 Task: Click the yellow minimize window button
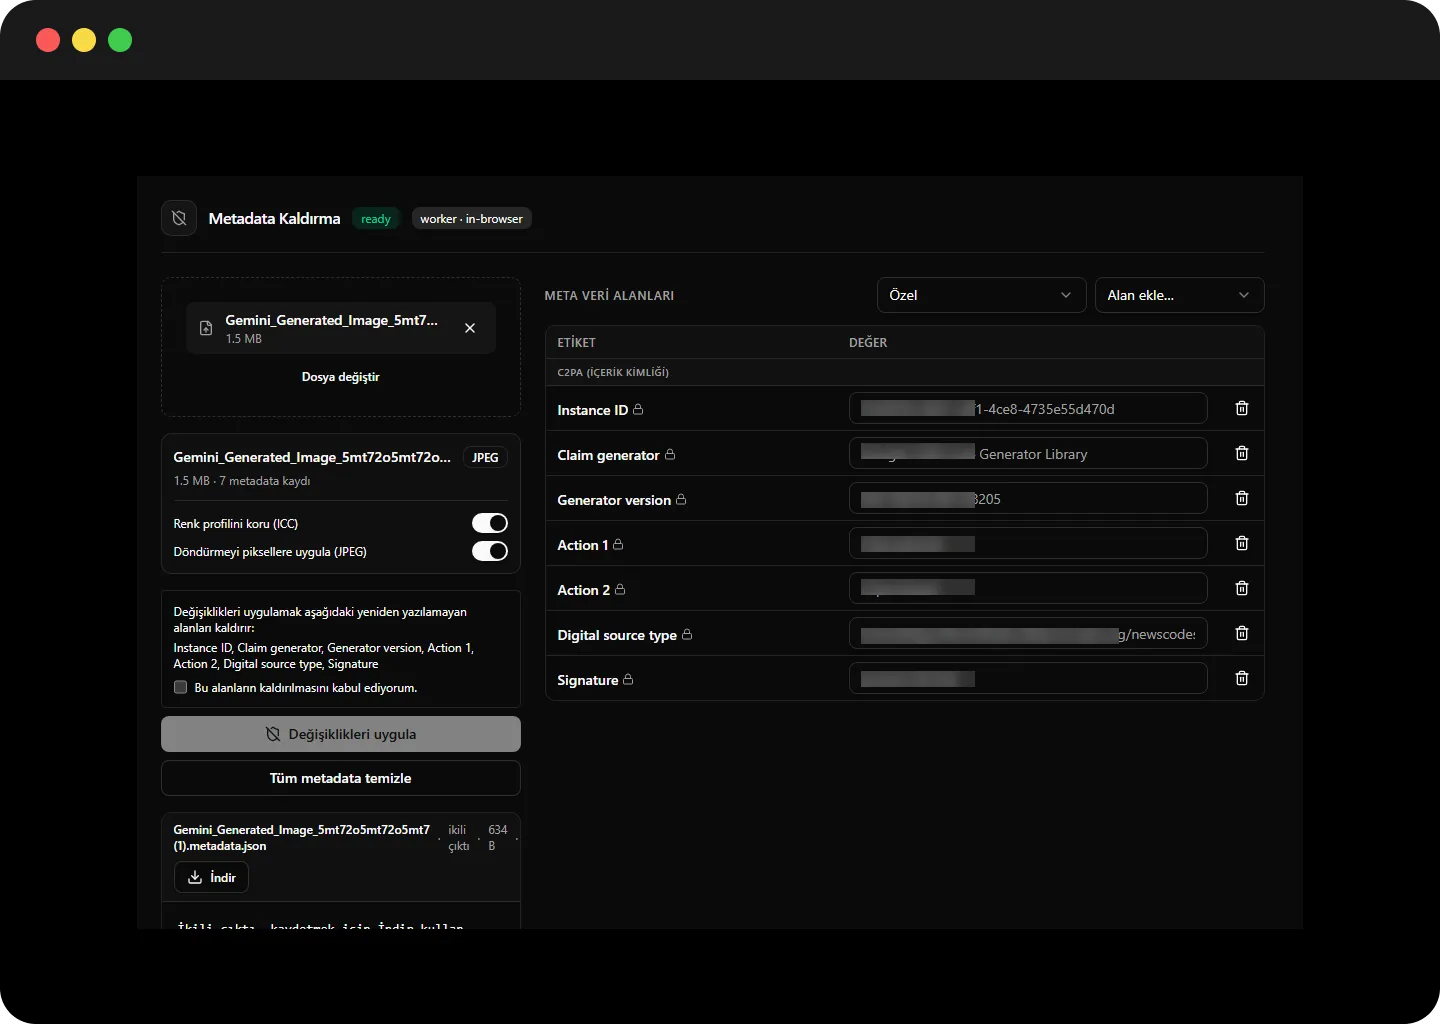click(84, 40)
